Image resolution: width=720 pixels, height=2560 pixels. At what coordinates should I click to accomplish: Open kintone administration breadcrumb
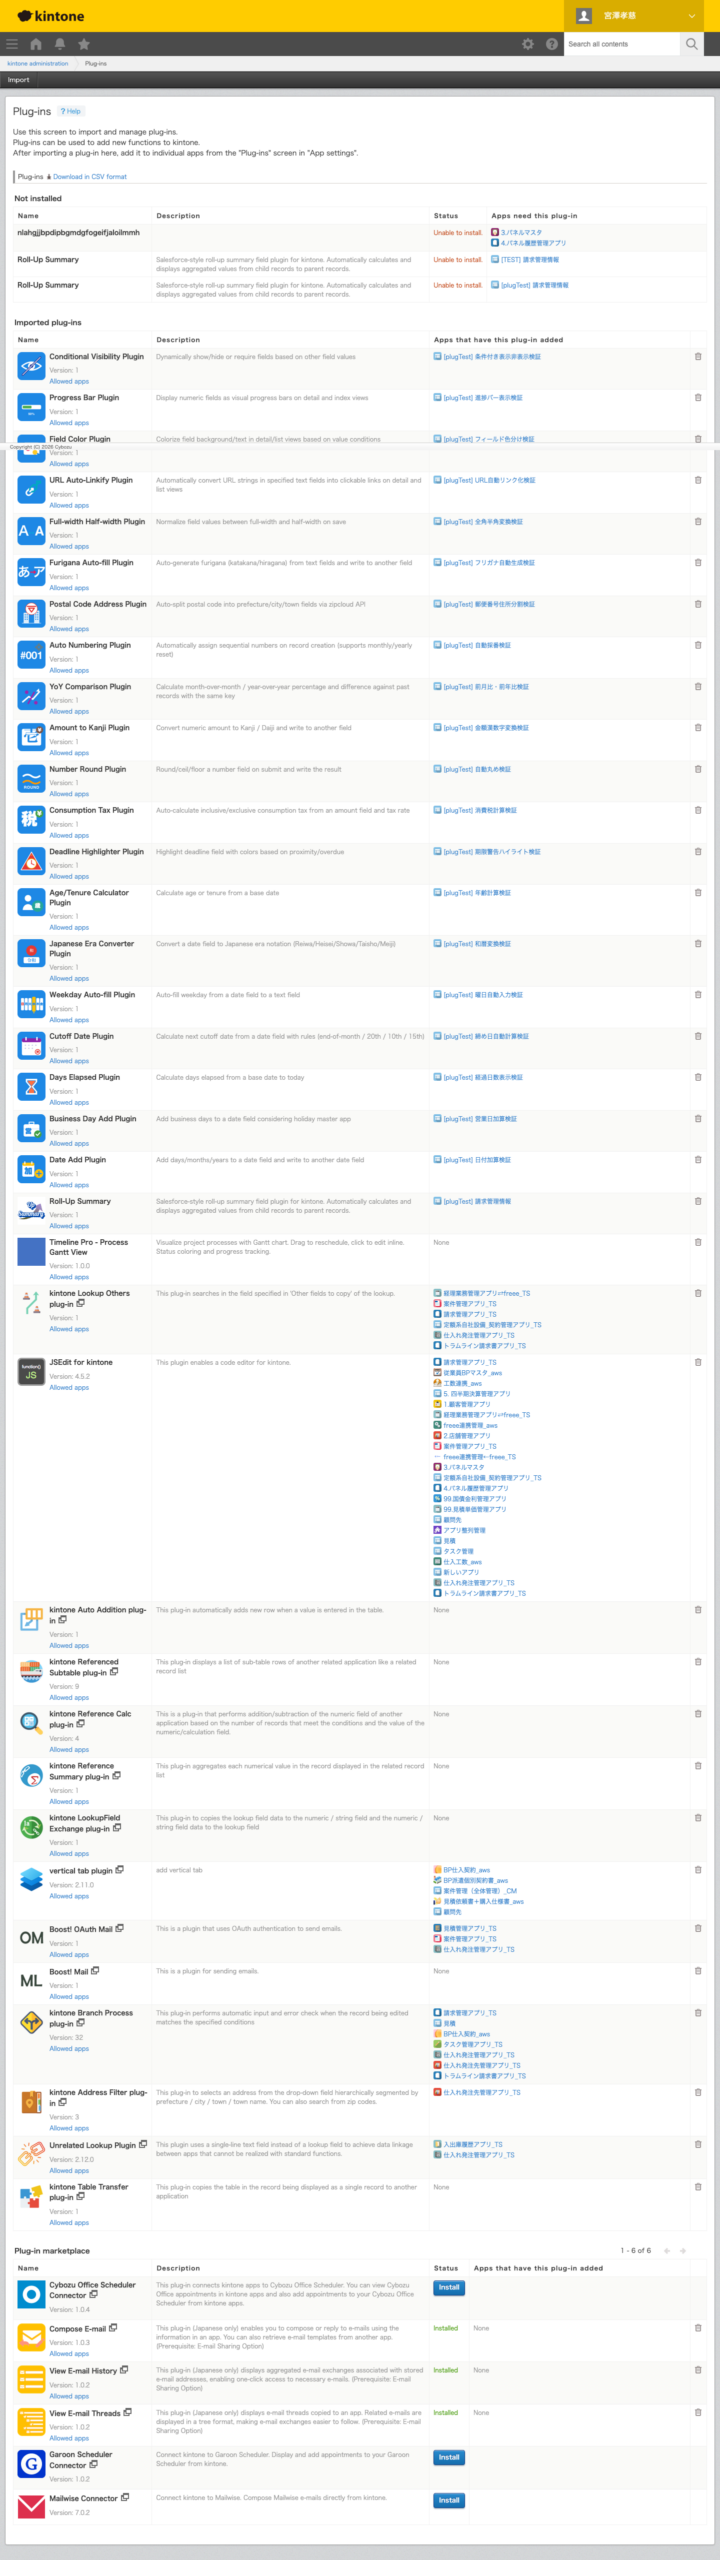(38, 63)
